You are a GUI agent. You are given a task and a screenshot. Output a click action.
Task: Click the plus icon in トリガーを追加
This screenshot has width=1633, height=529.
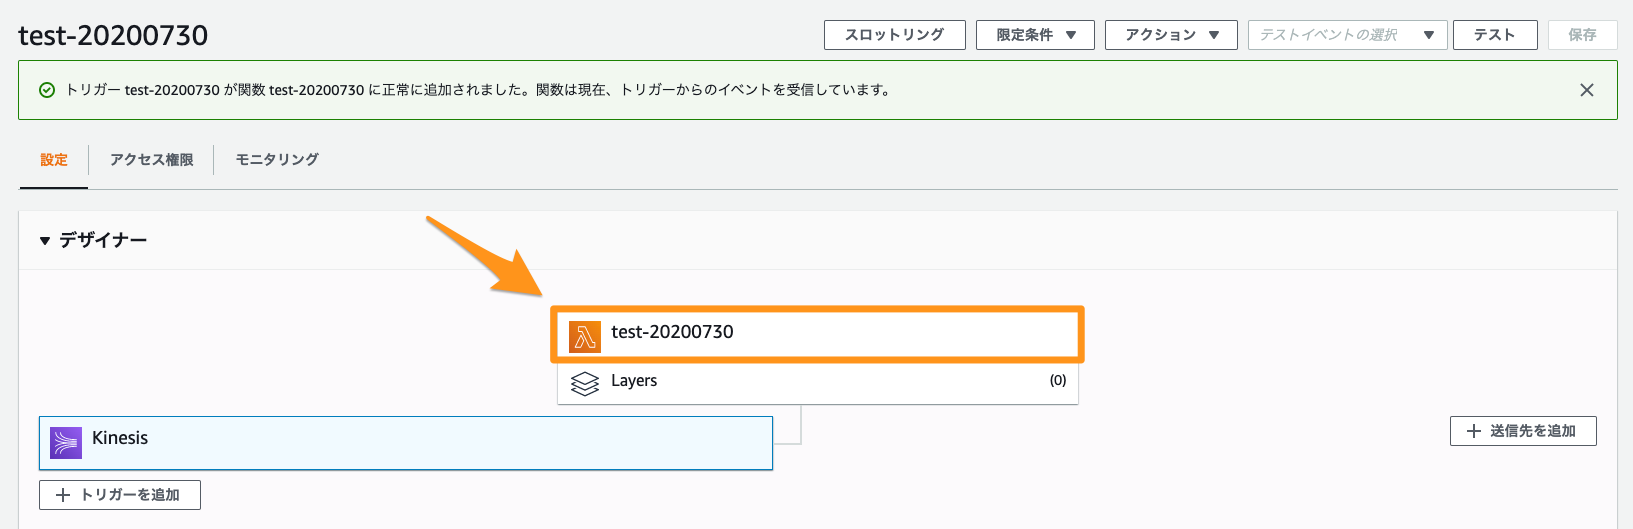tap(63, 495)
